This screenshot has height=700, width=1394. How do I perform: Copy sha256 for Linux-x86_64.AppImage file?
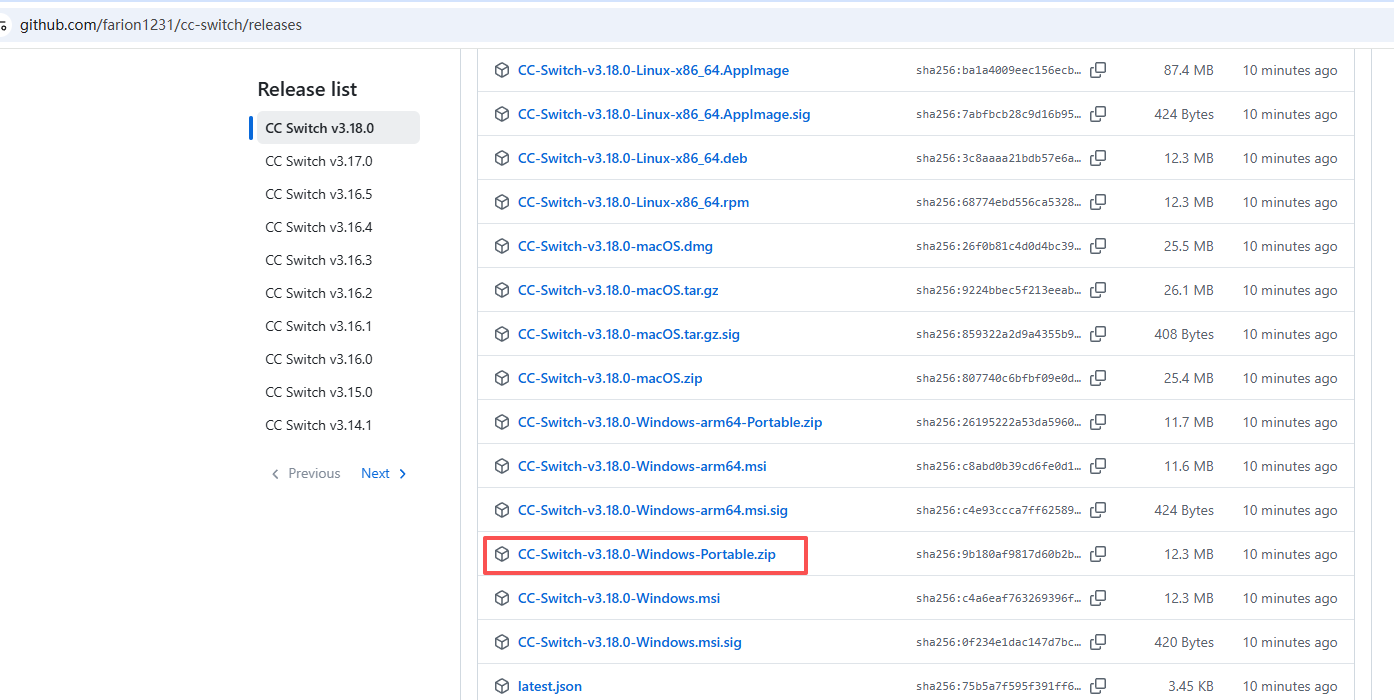[1098, 70]
